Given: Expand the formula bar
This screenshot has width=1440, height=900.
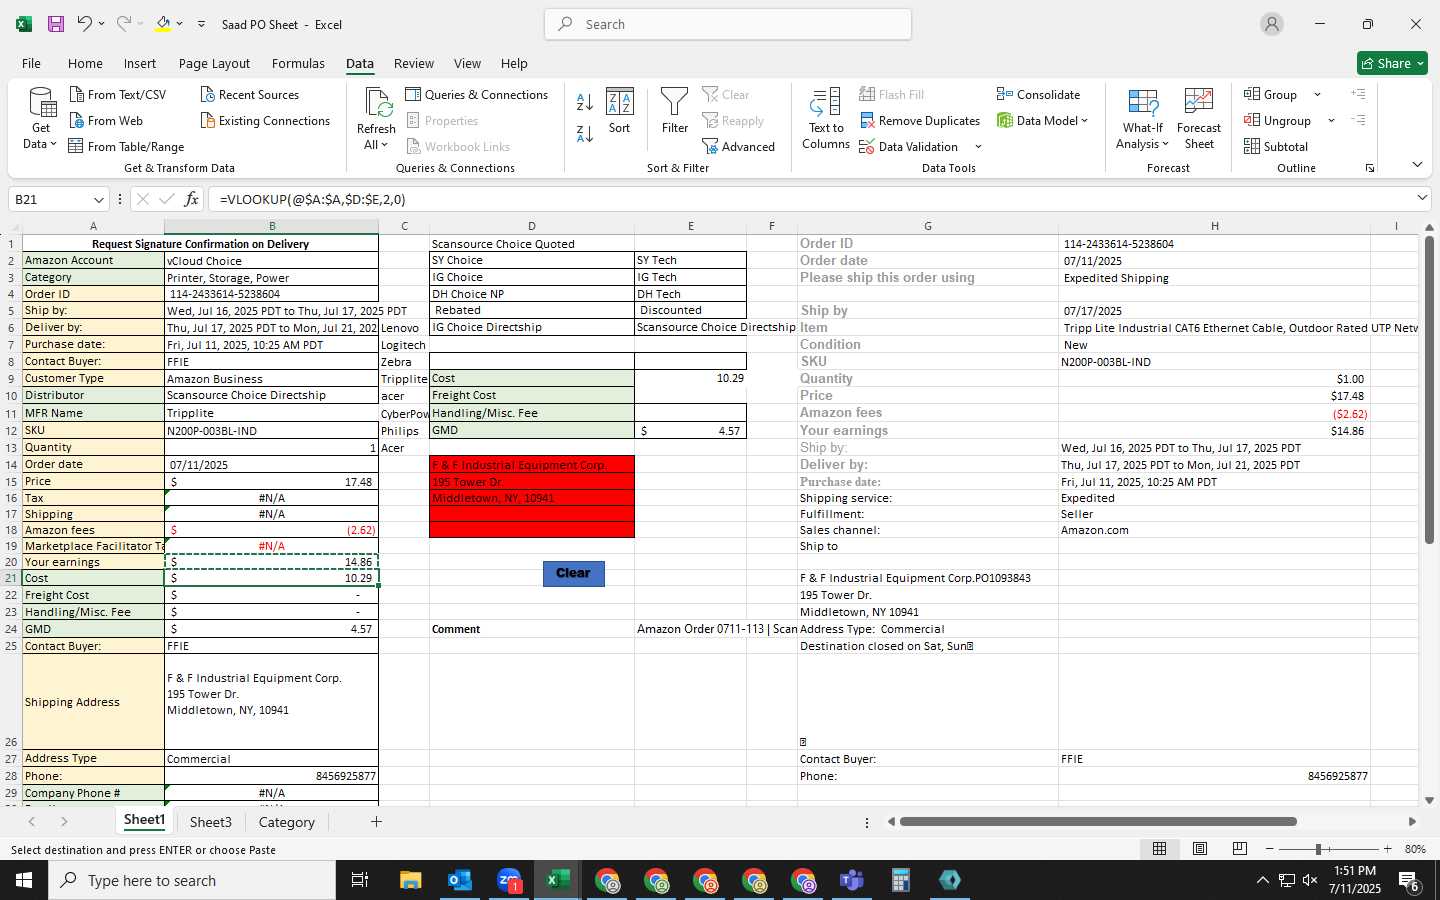Looking at the screenshot, I should 1422,198.
